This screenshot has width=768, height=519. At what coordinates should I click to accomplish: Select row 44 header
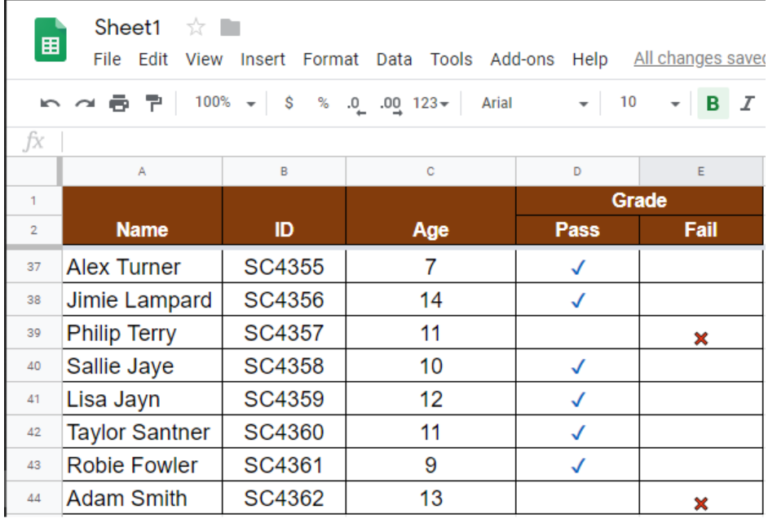click(33, 498)
